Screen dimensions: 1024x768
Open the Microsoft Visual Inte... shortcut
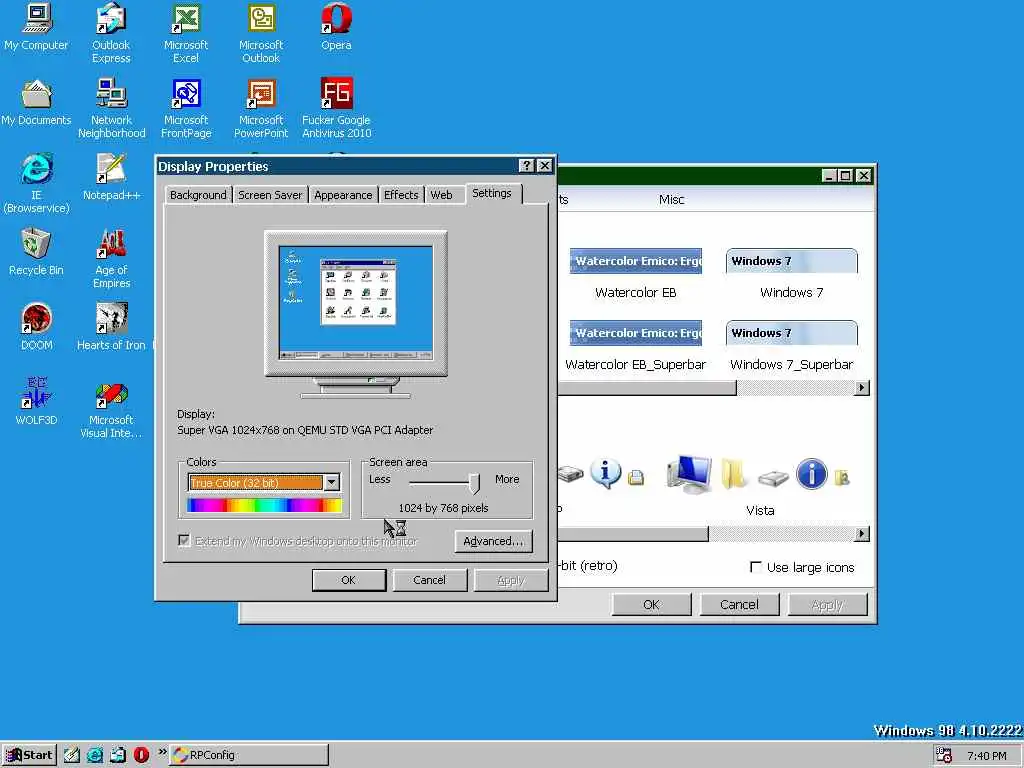click(112, 409)
